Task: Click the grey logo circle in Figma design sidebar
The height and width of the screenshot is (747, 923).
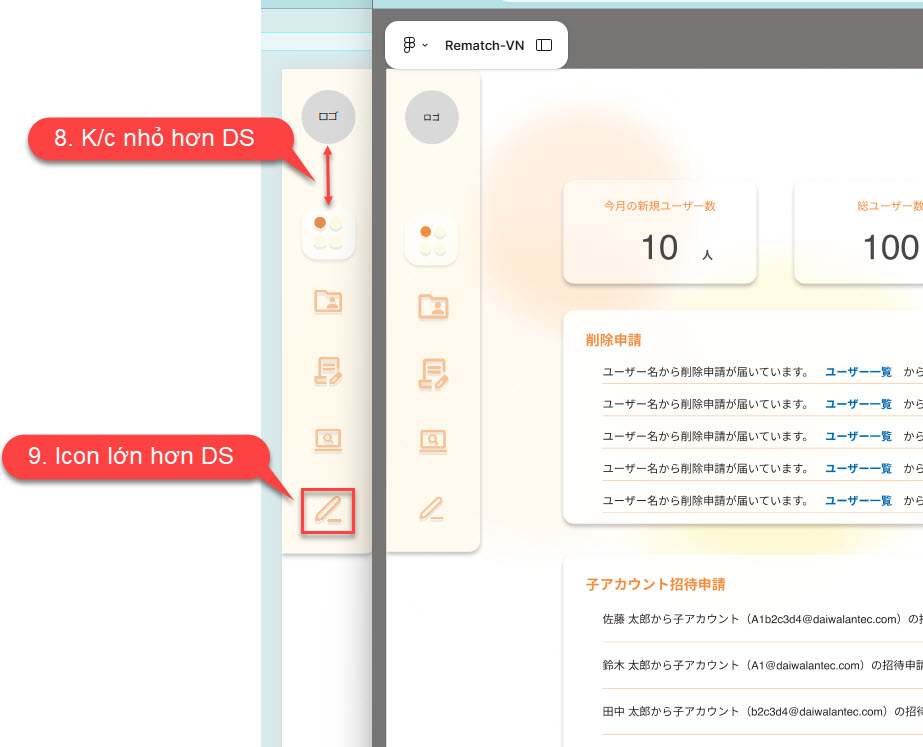Action: tap(431, 117)
